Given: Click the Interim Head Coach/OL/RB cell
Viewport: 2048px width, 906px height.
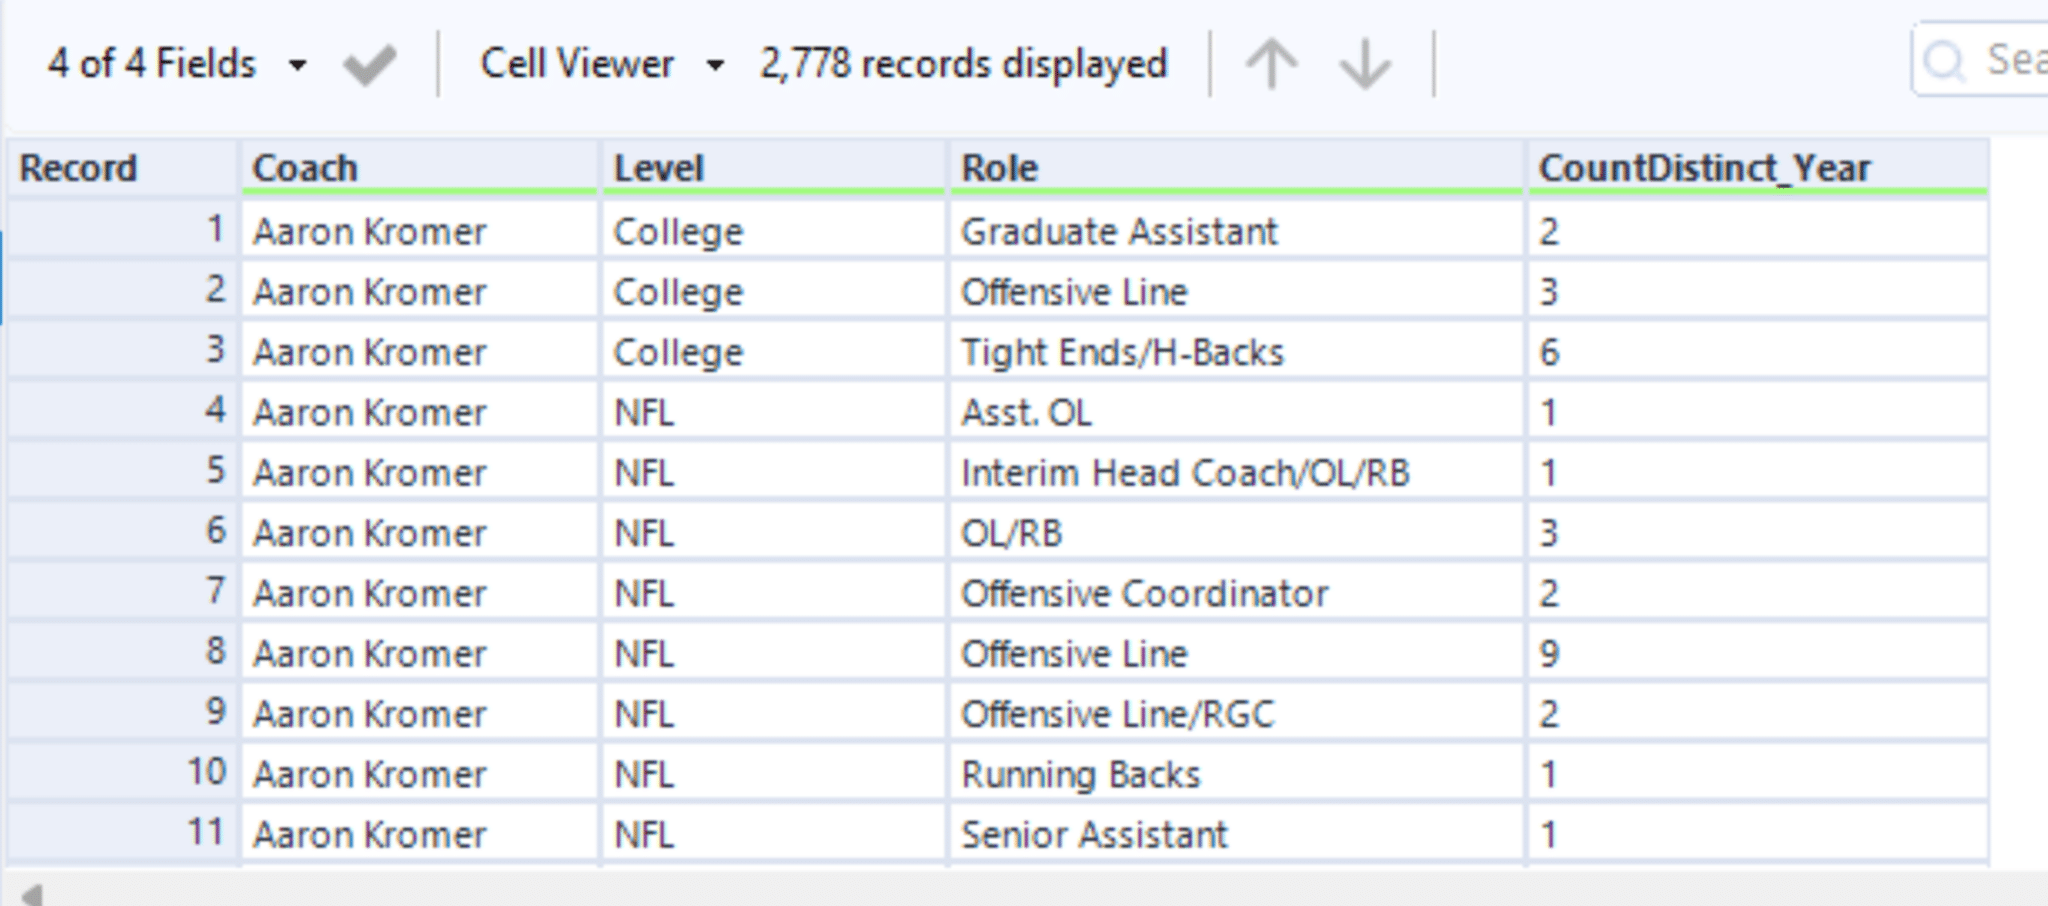Looking at the screenshot, I should [x=1185, y=473].
